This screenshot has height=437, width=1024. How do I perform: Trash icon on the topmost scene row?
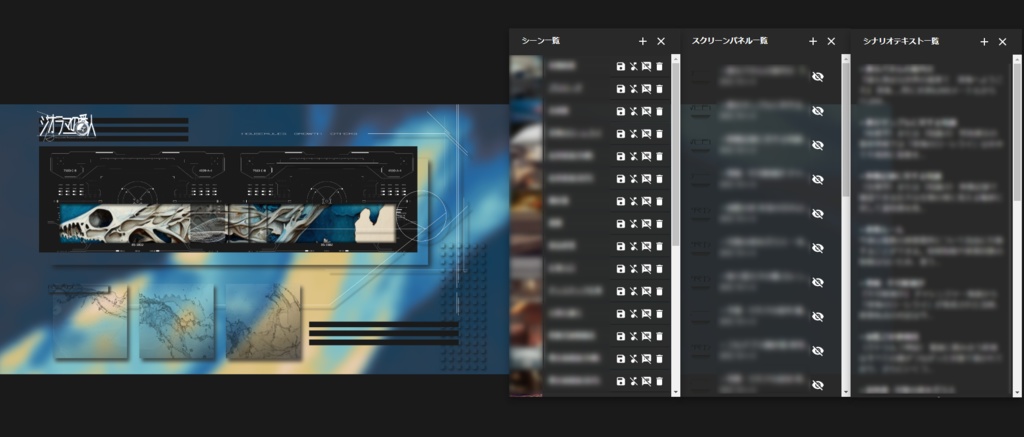(x=659, y=67)
